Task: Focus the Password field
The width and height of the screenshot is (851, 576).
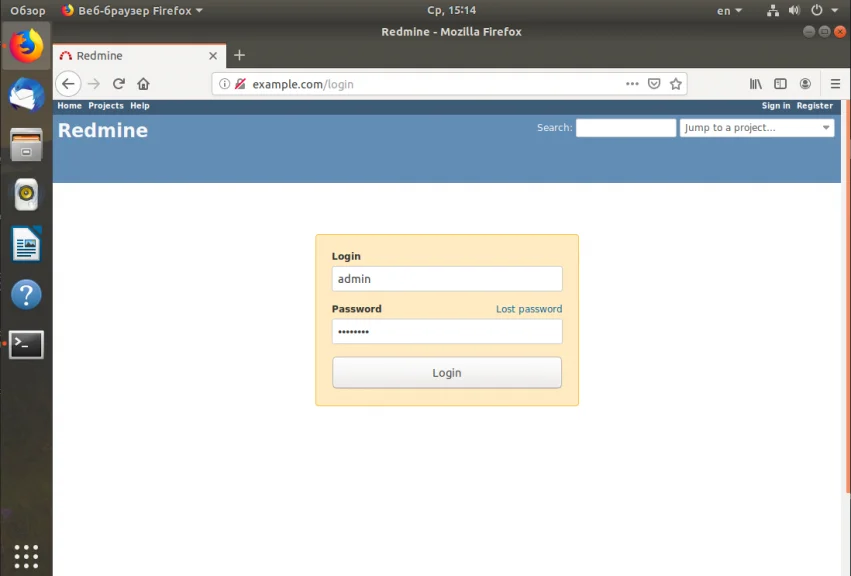Action: coord(447,331)
